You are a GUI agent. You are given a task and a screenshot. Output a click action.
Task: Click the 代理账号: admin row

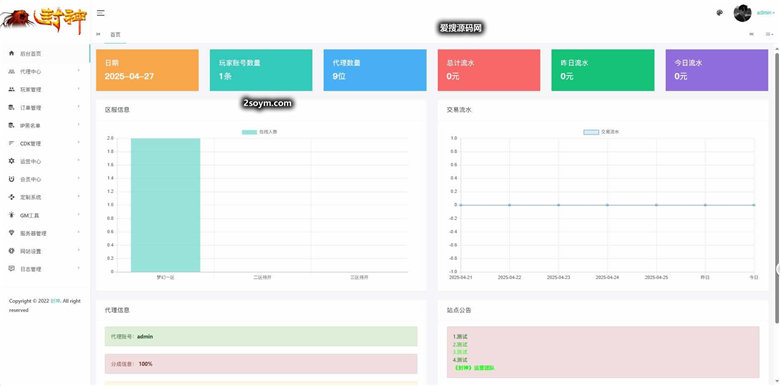261,337
